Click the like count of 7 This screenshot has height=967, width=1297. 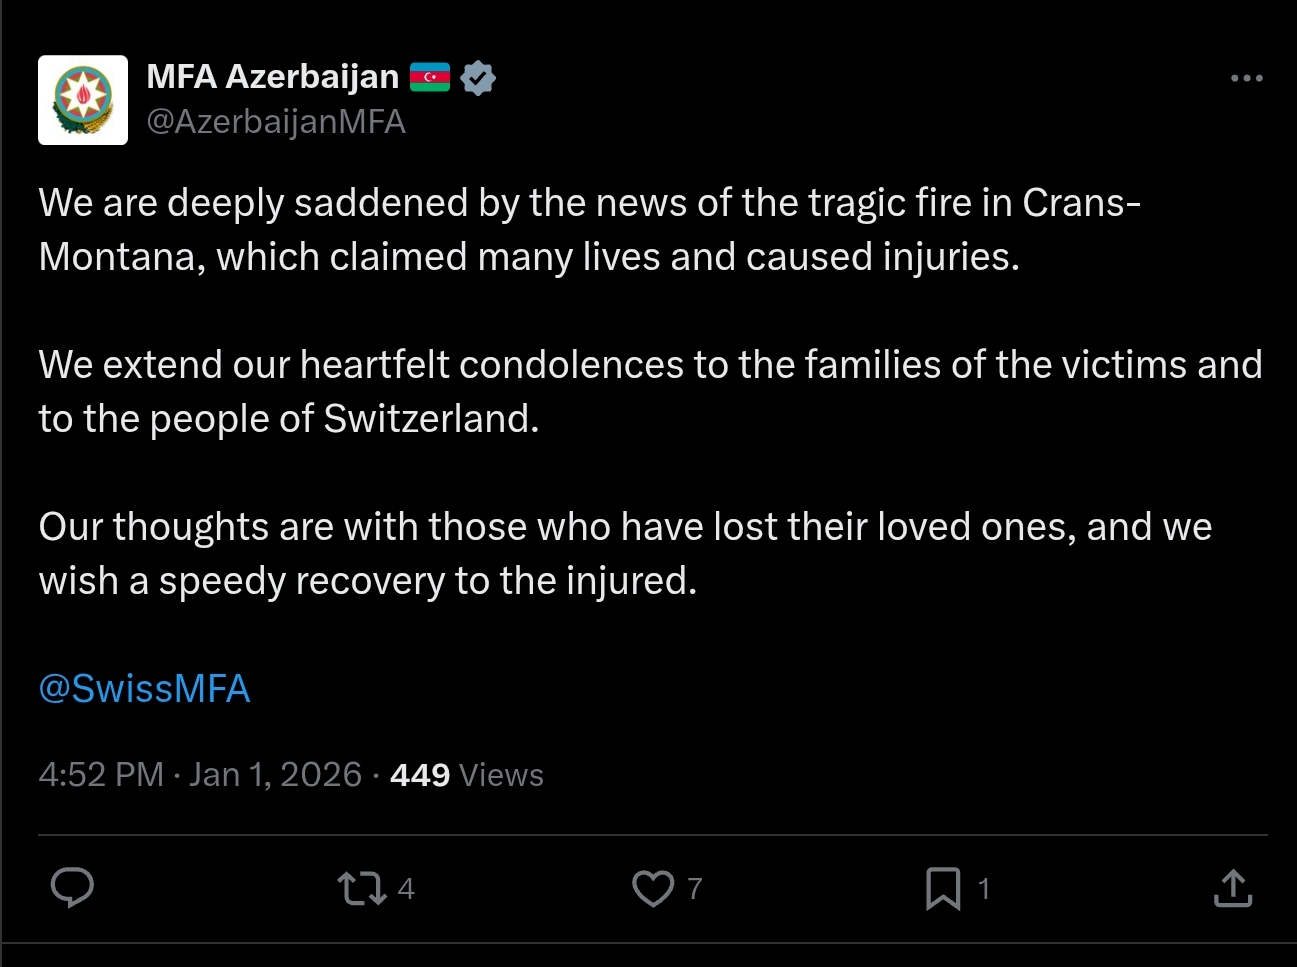(695, 888)
